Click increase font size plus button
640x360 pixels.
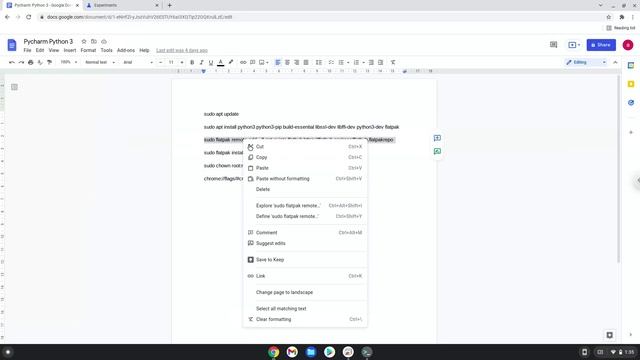click(182, 62)
